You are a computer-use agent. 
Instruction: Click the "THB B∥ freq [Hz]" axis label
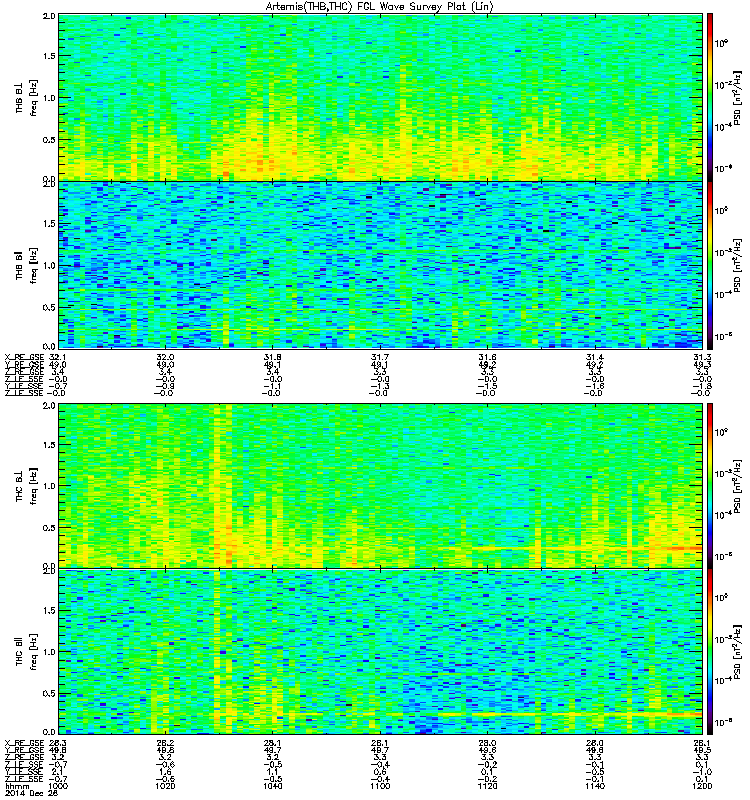tap(27, 265)
